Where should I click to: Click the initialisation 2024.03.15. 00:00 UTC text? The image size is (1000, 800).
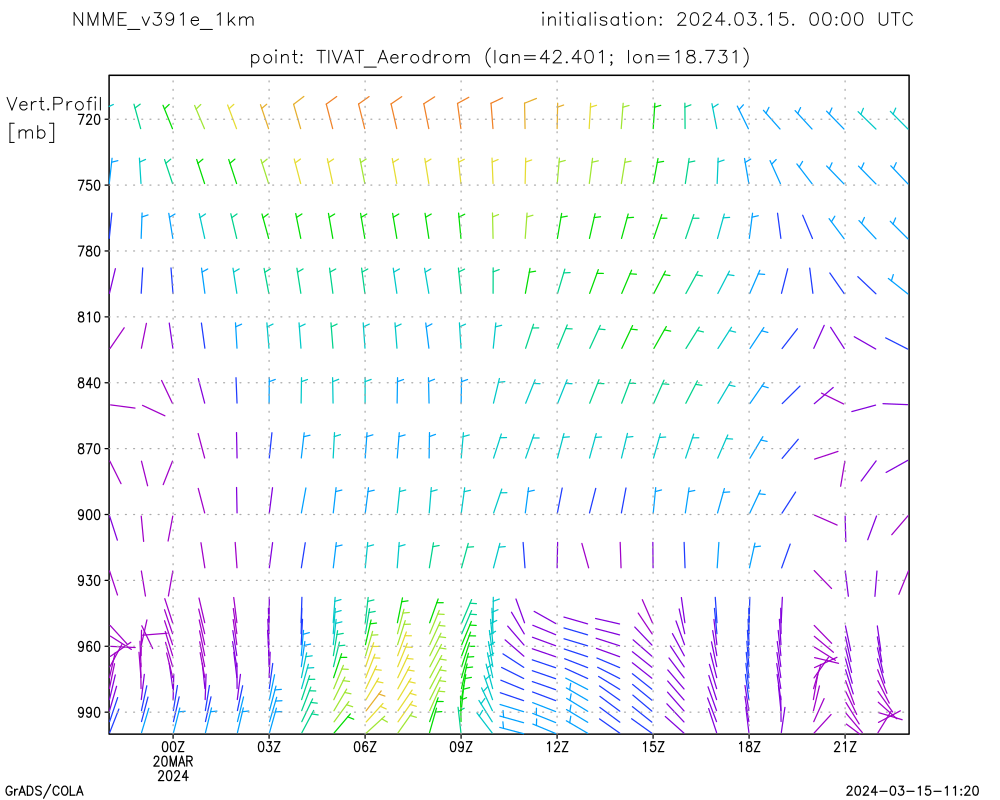727,20
